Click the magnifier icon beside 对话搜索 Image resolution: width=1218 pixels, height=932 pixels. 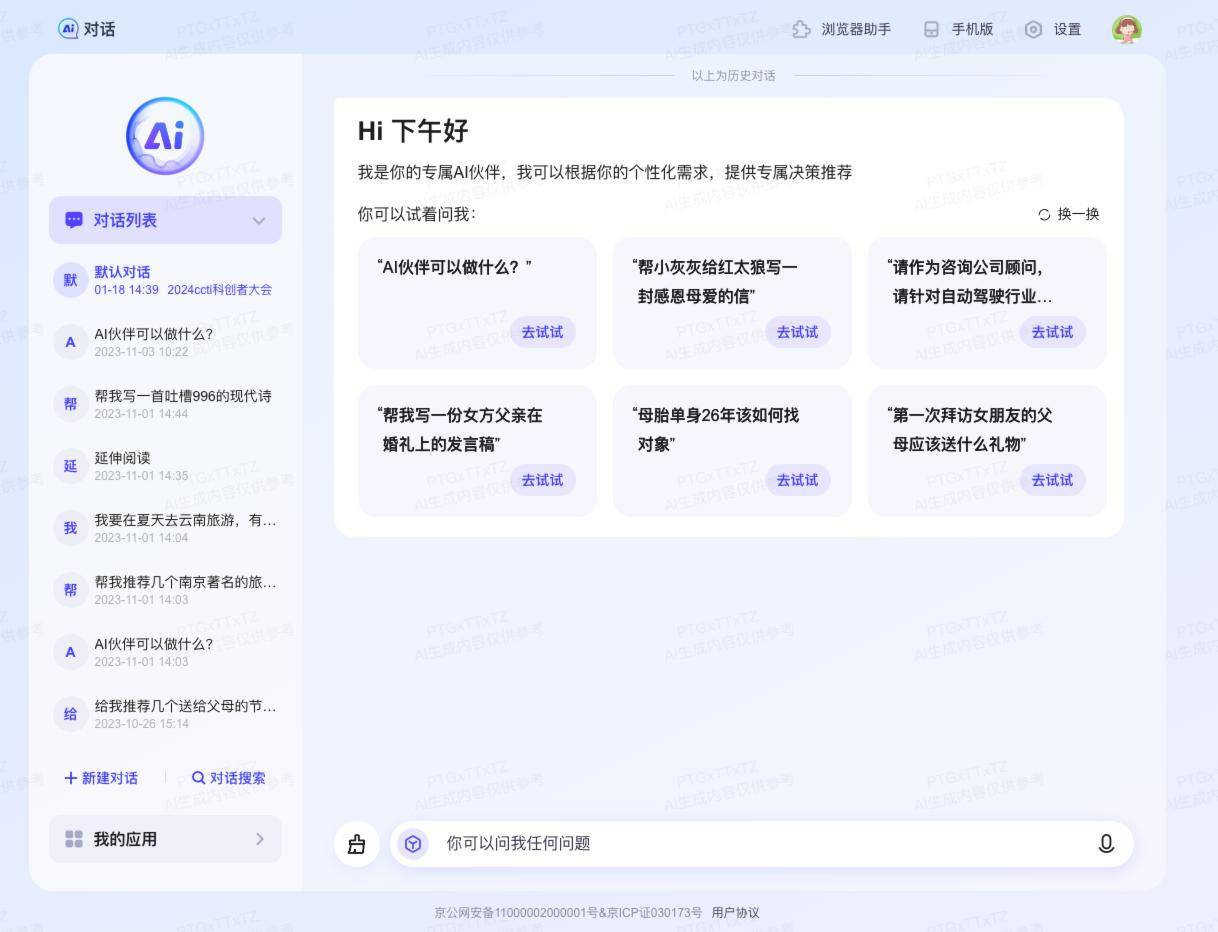[200, 778]
